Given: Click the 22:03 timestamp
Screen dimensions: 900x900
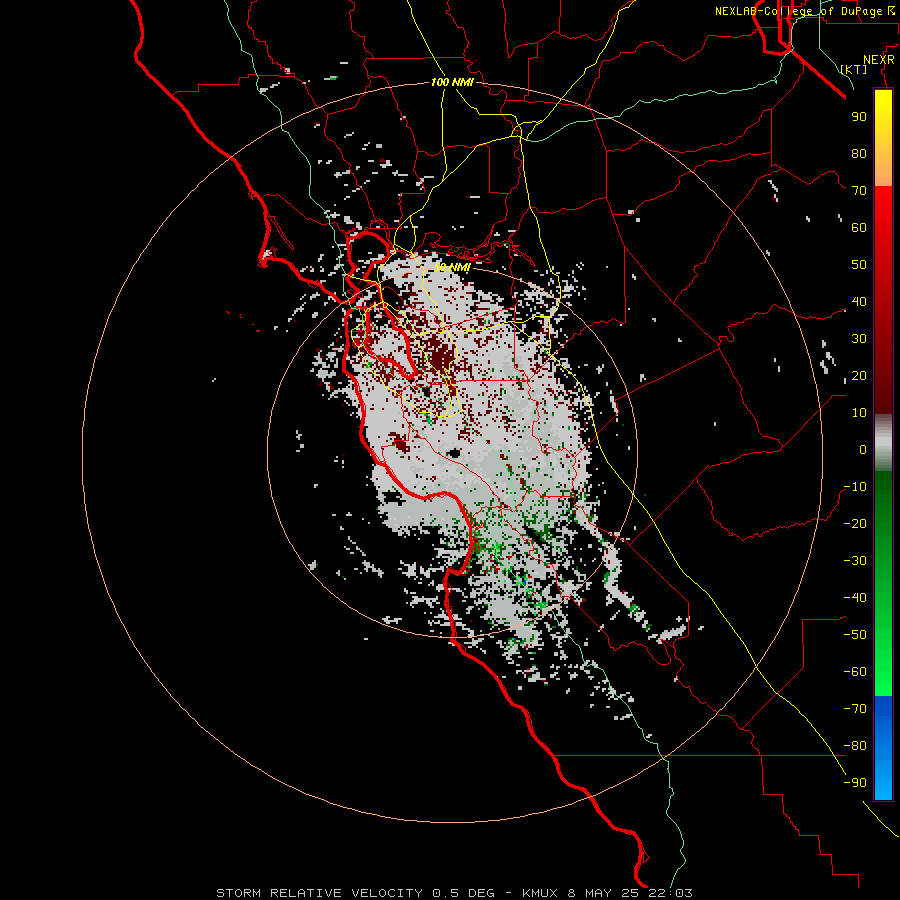Looking at the screenshot, I should [x=670, y=893].
